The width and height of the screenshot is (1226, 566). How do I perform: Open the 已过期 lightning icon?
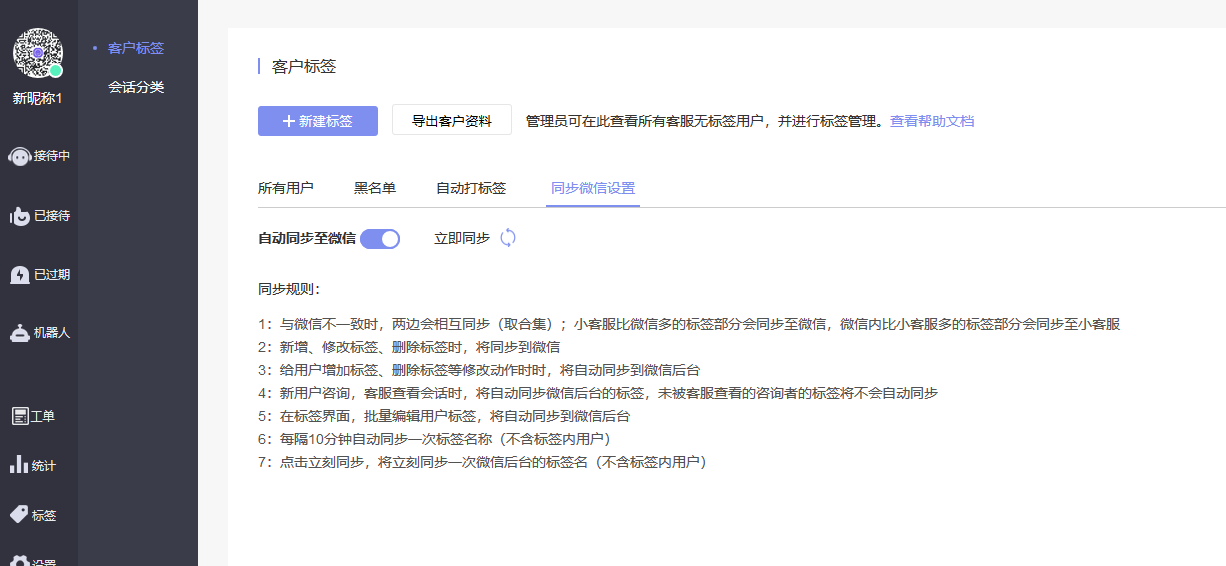click(19, 274)
